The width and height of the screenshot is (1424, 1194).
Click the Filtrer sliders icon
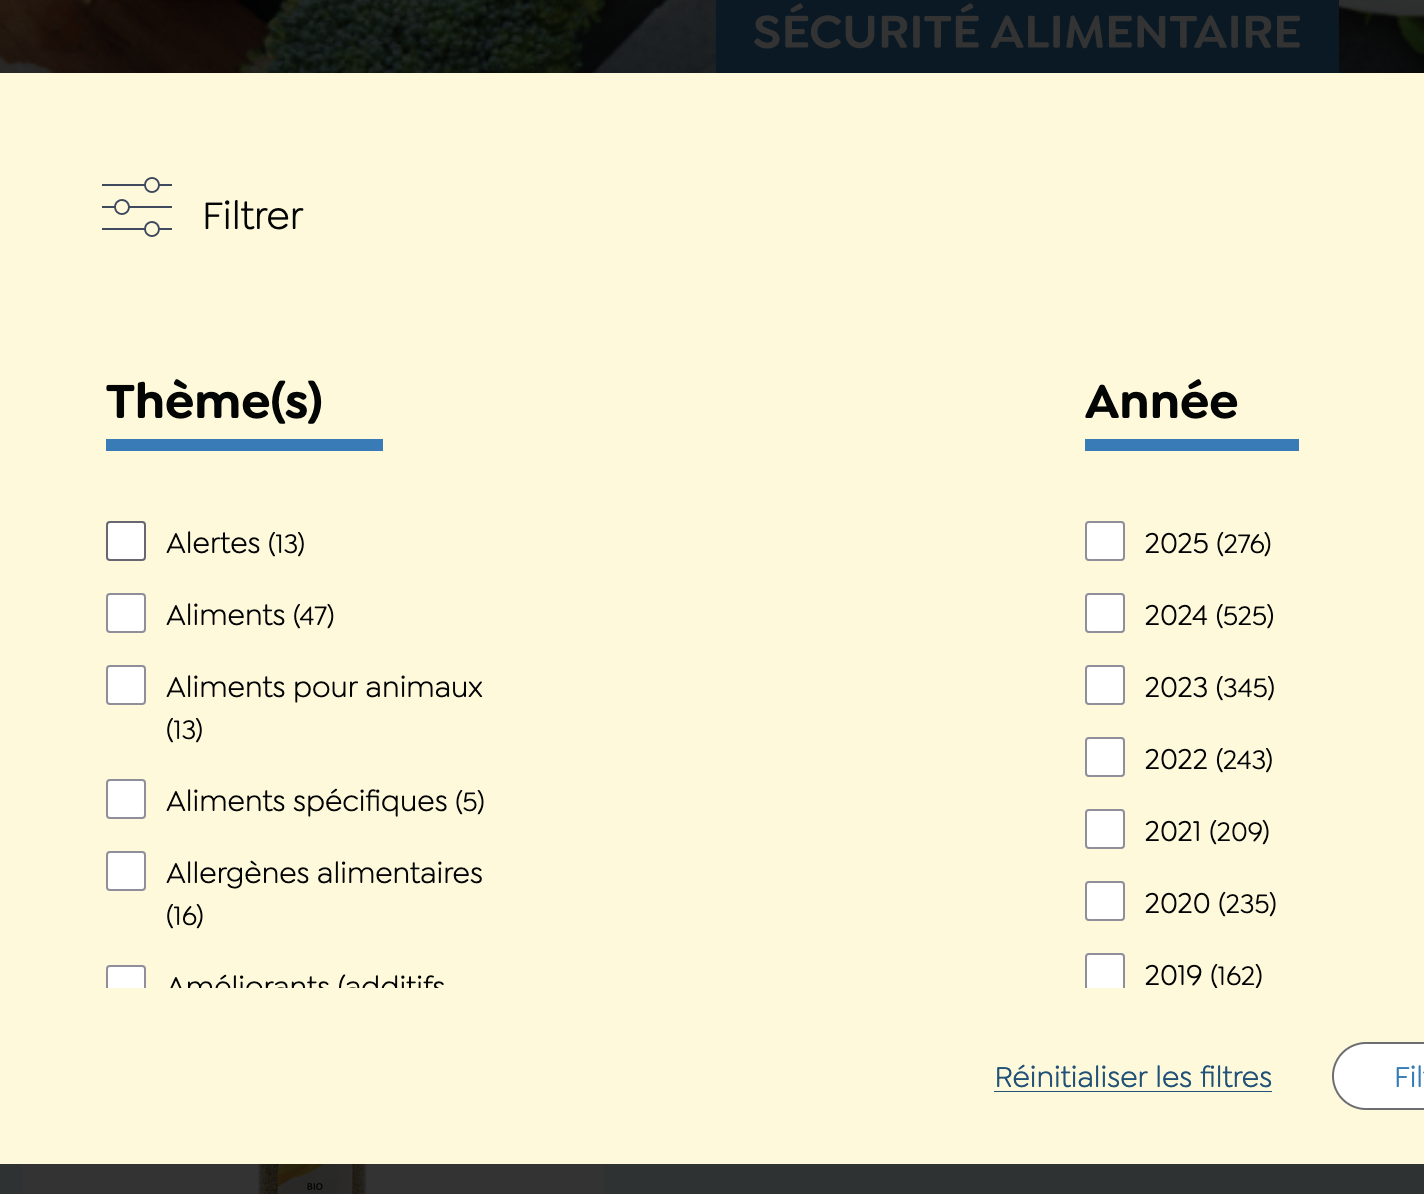(x=137, y=207)
